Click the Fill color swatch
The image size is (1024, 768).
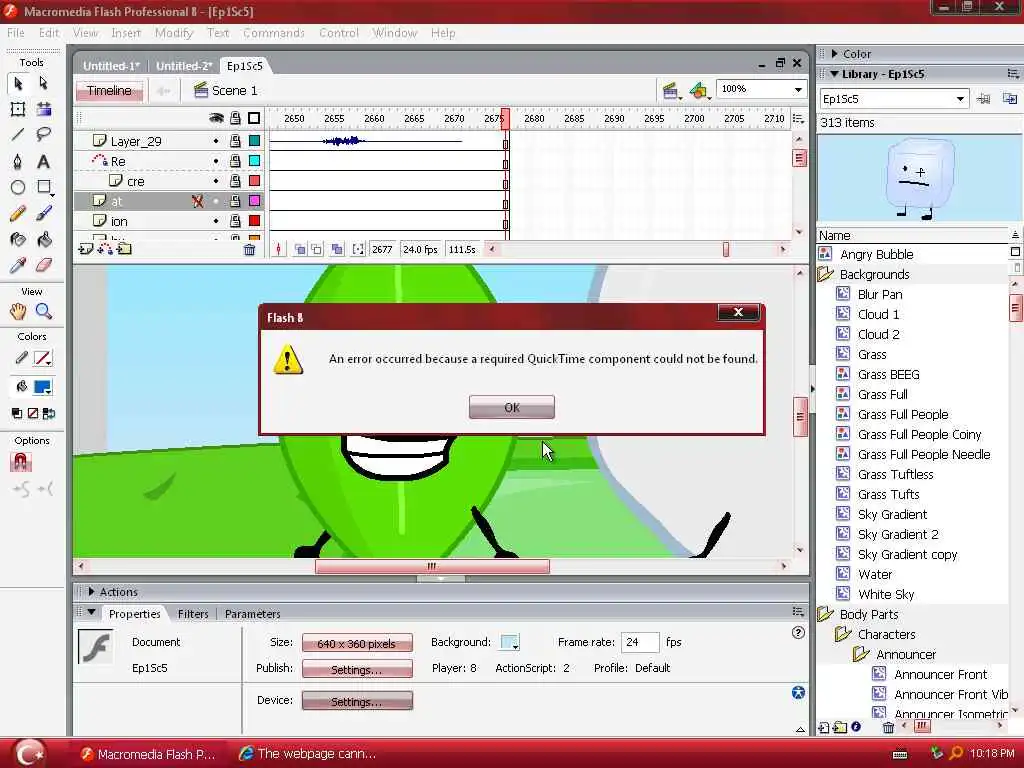43,387
